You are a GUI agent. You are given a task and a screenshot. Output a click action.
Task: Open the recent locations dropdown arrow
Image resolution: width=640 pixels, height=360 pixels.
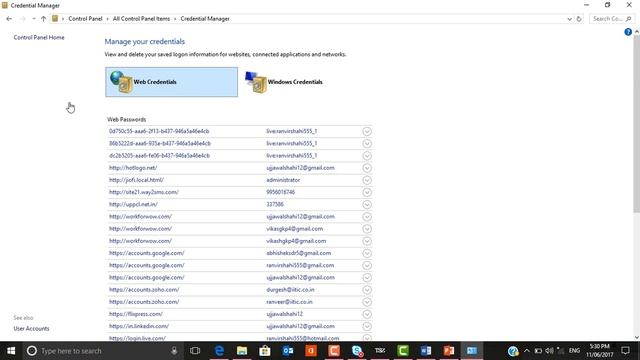(x=33, y=19)
